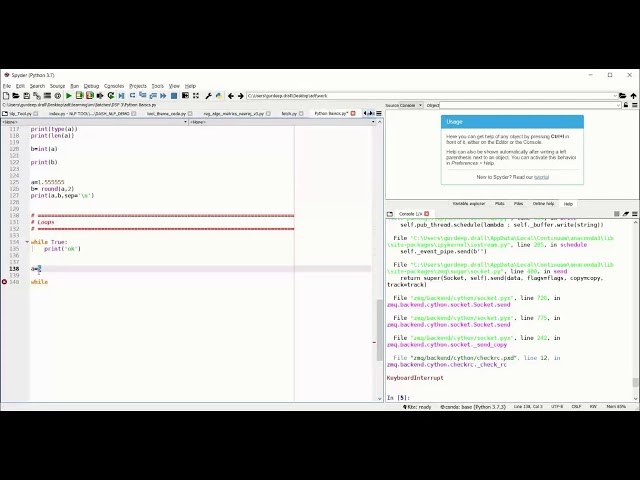This screenshot has height=480, width=640.
Task: Open the Search menu
Action: click(37, 86)
